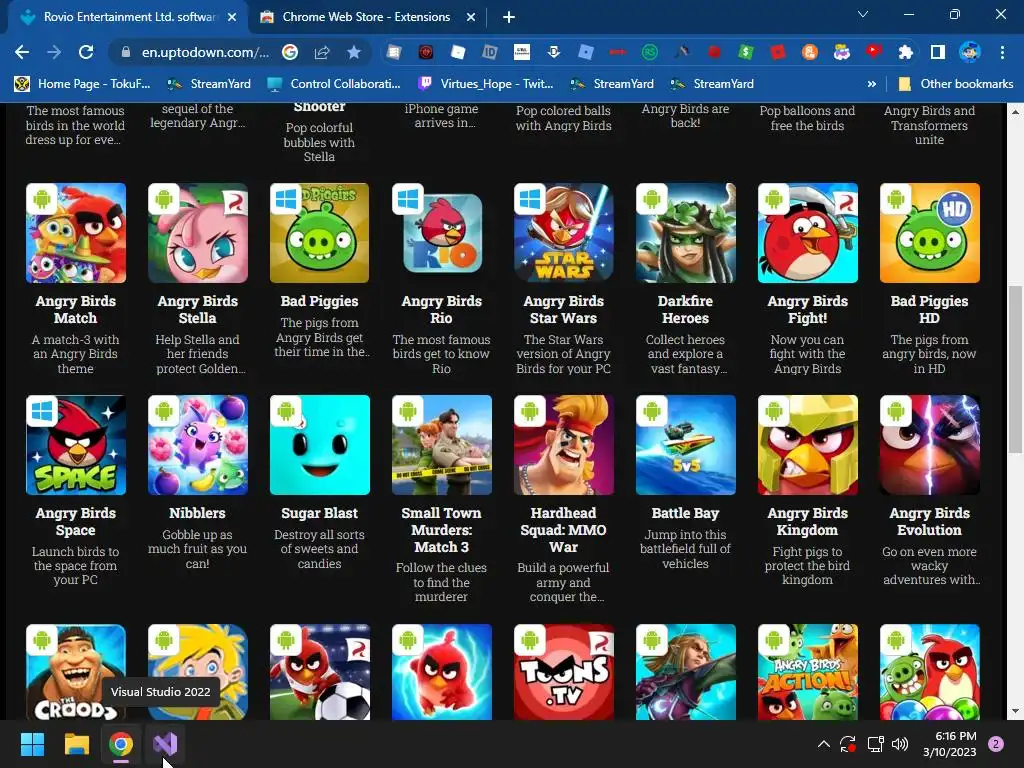Click the Visual Studio 2022 taskbar icon
The height and width of the screenshot is (768, 1024).
point(165,744)
